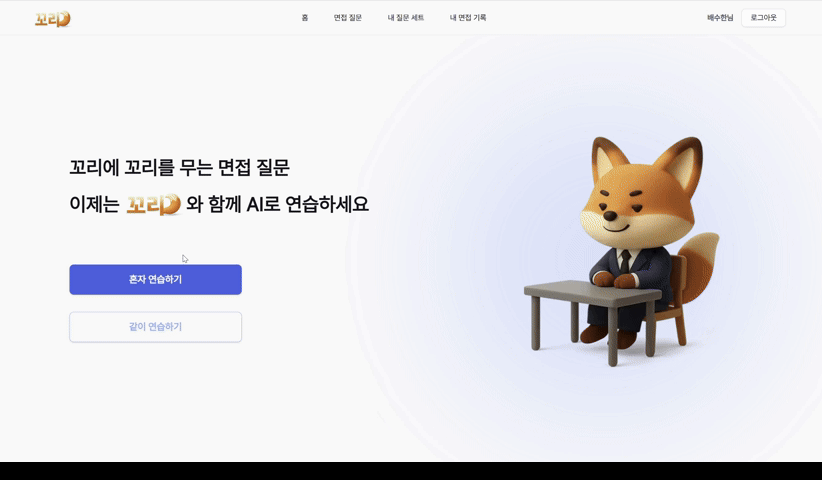The image size is (822, 480).
Task: Open the 내 질문 세트 page
Action: tap(406, 18)
